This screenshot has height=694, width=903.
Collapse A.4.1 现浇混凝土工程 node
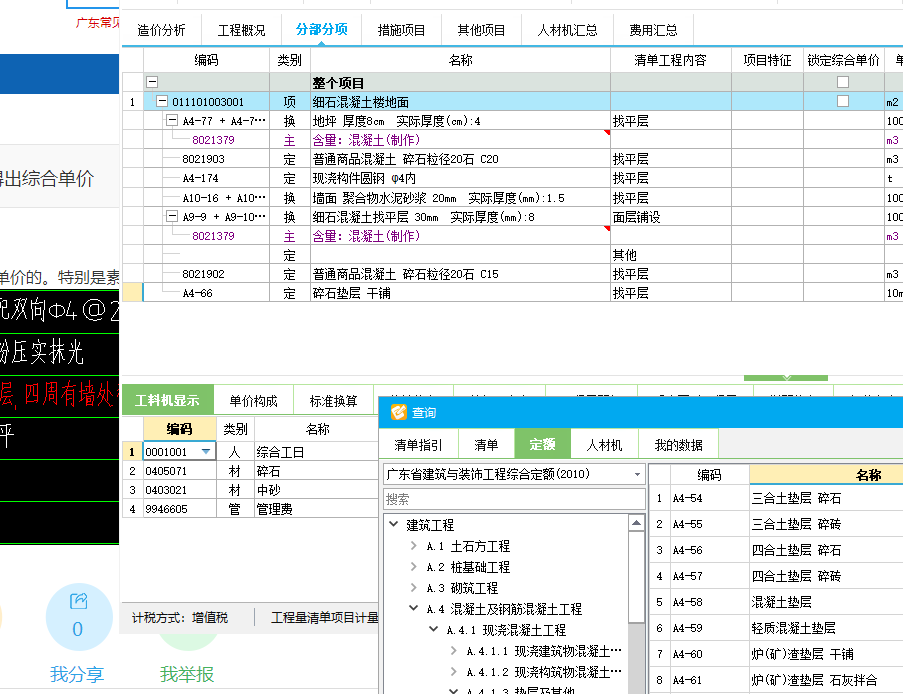pyautogui.click(x=434, y=629)
